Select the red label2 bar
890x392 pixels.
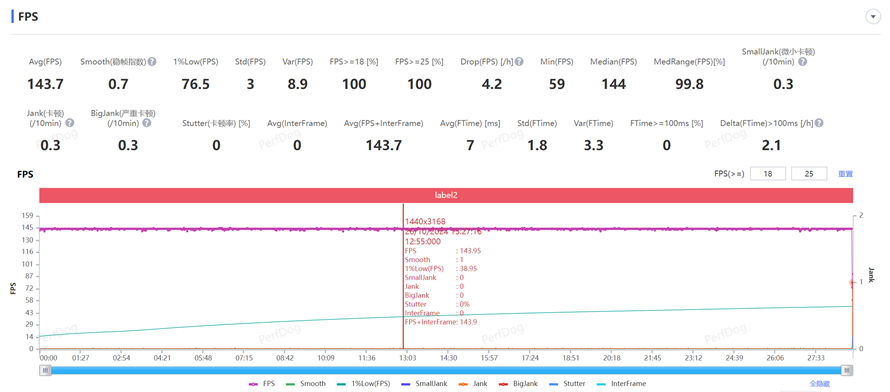tap(446, 195)
